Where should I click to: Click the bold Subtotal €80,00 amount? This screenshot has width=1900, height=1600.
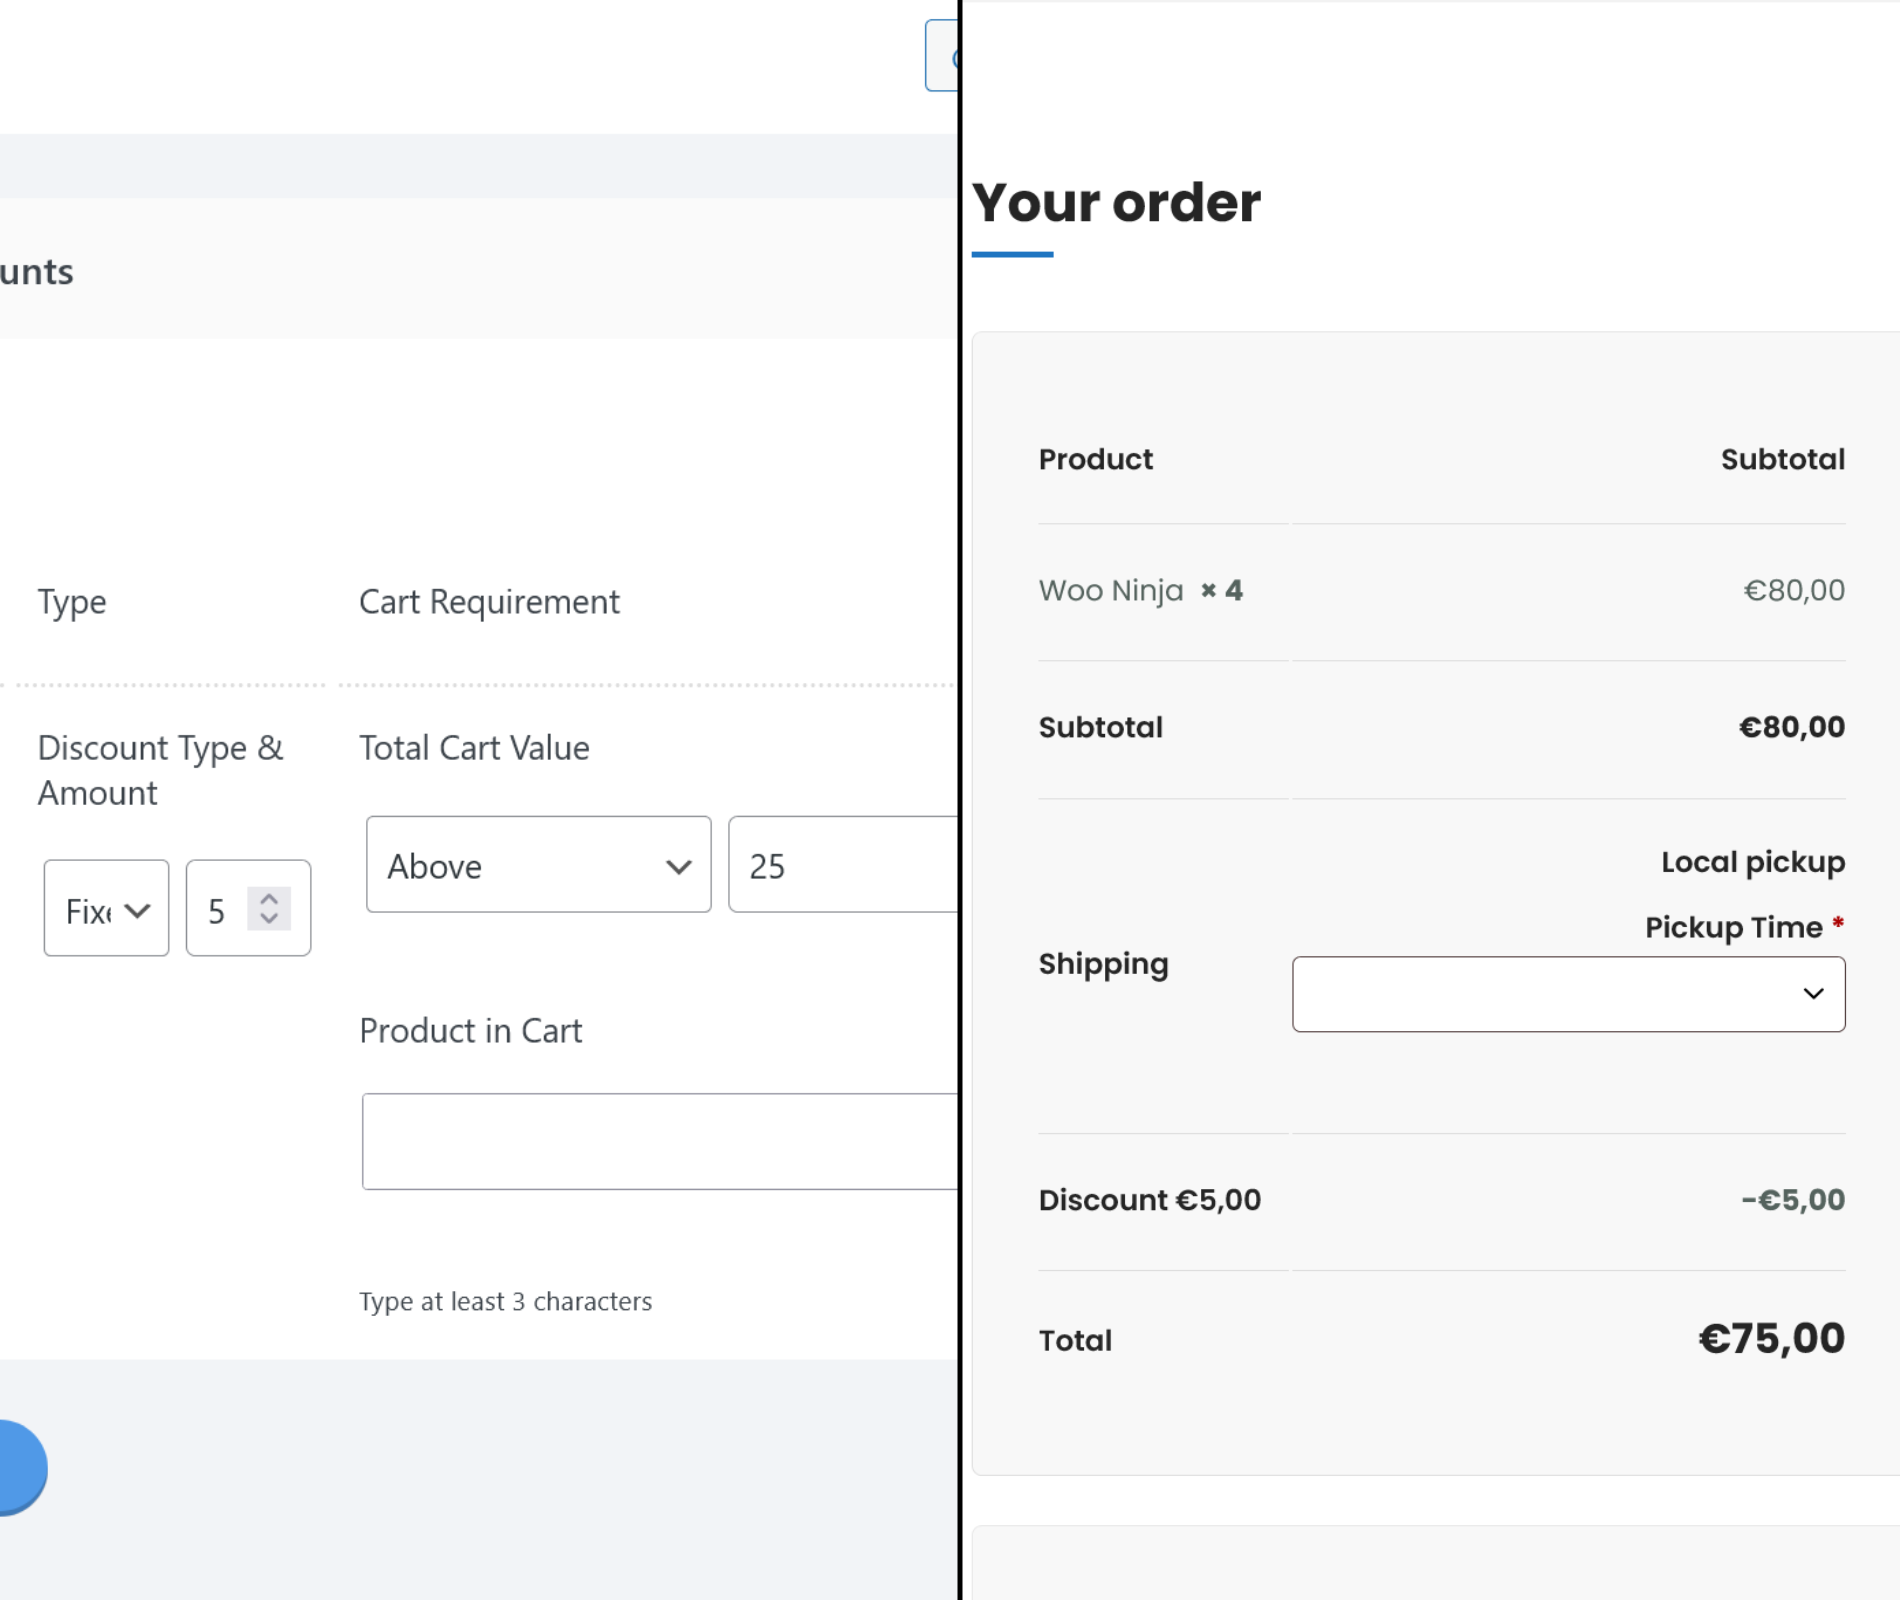[x=1791, y=727]
